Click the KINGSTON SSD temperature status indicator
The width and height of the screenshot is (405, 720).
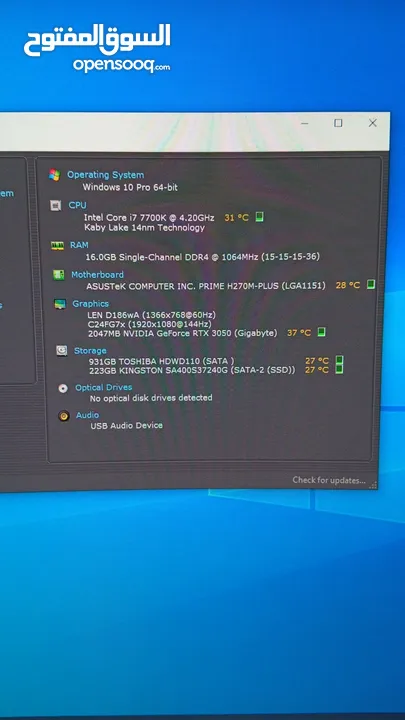coord(339,369)
